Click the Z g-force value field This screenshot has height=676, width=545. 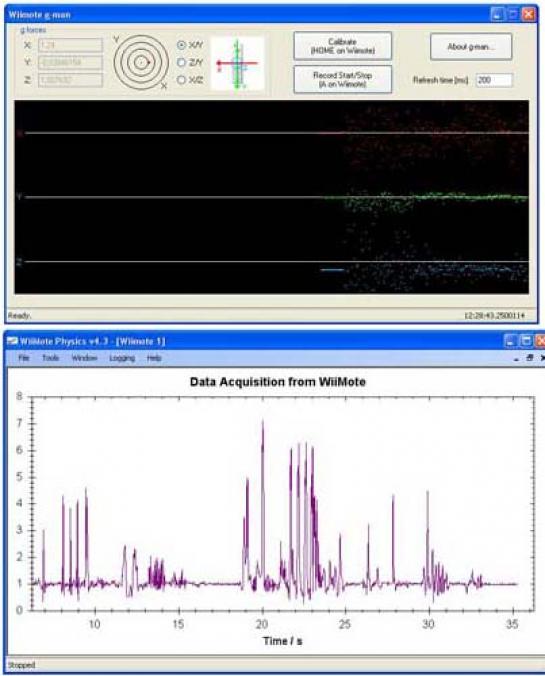point(71,80)
